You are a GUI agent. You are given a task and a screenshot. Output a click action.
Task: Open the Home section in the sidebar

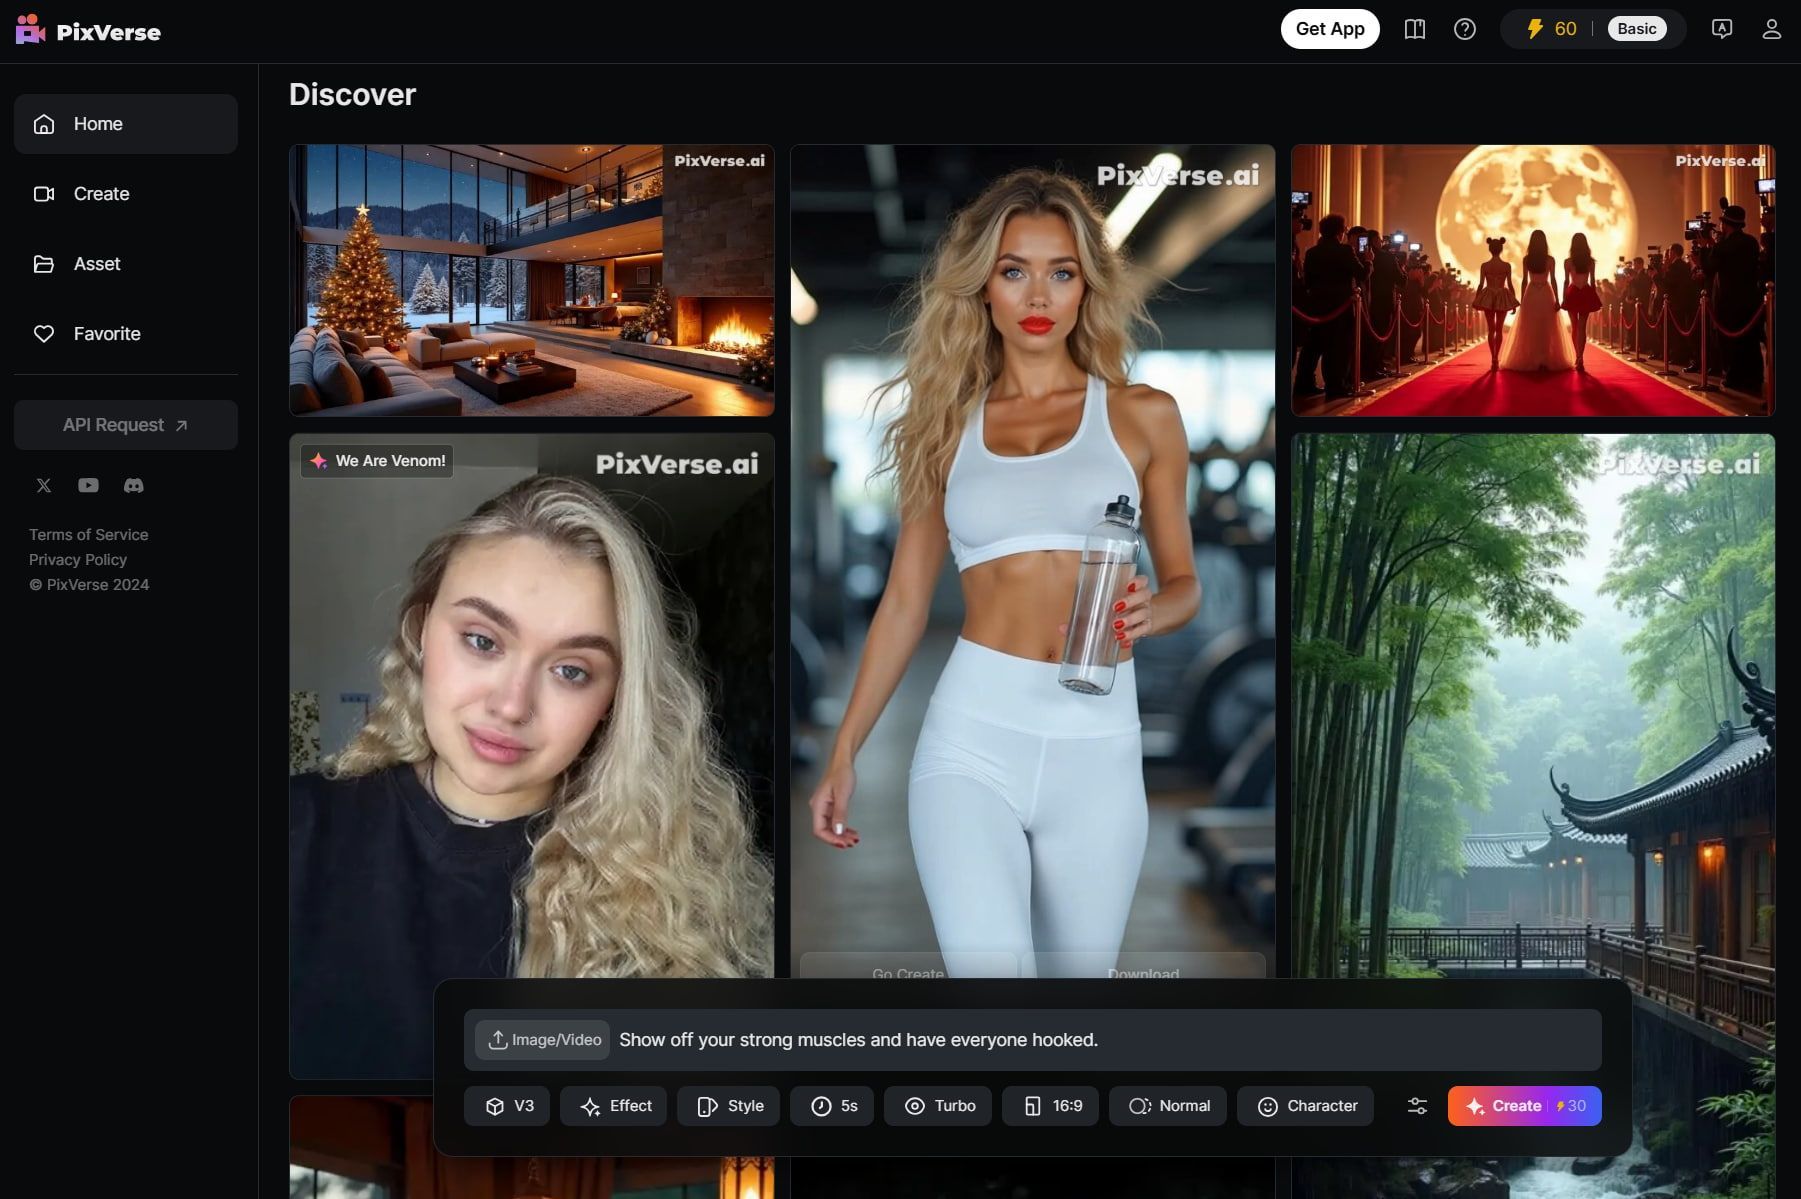coord(125,123)
